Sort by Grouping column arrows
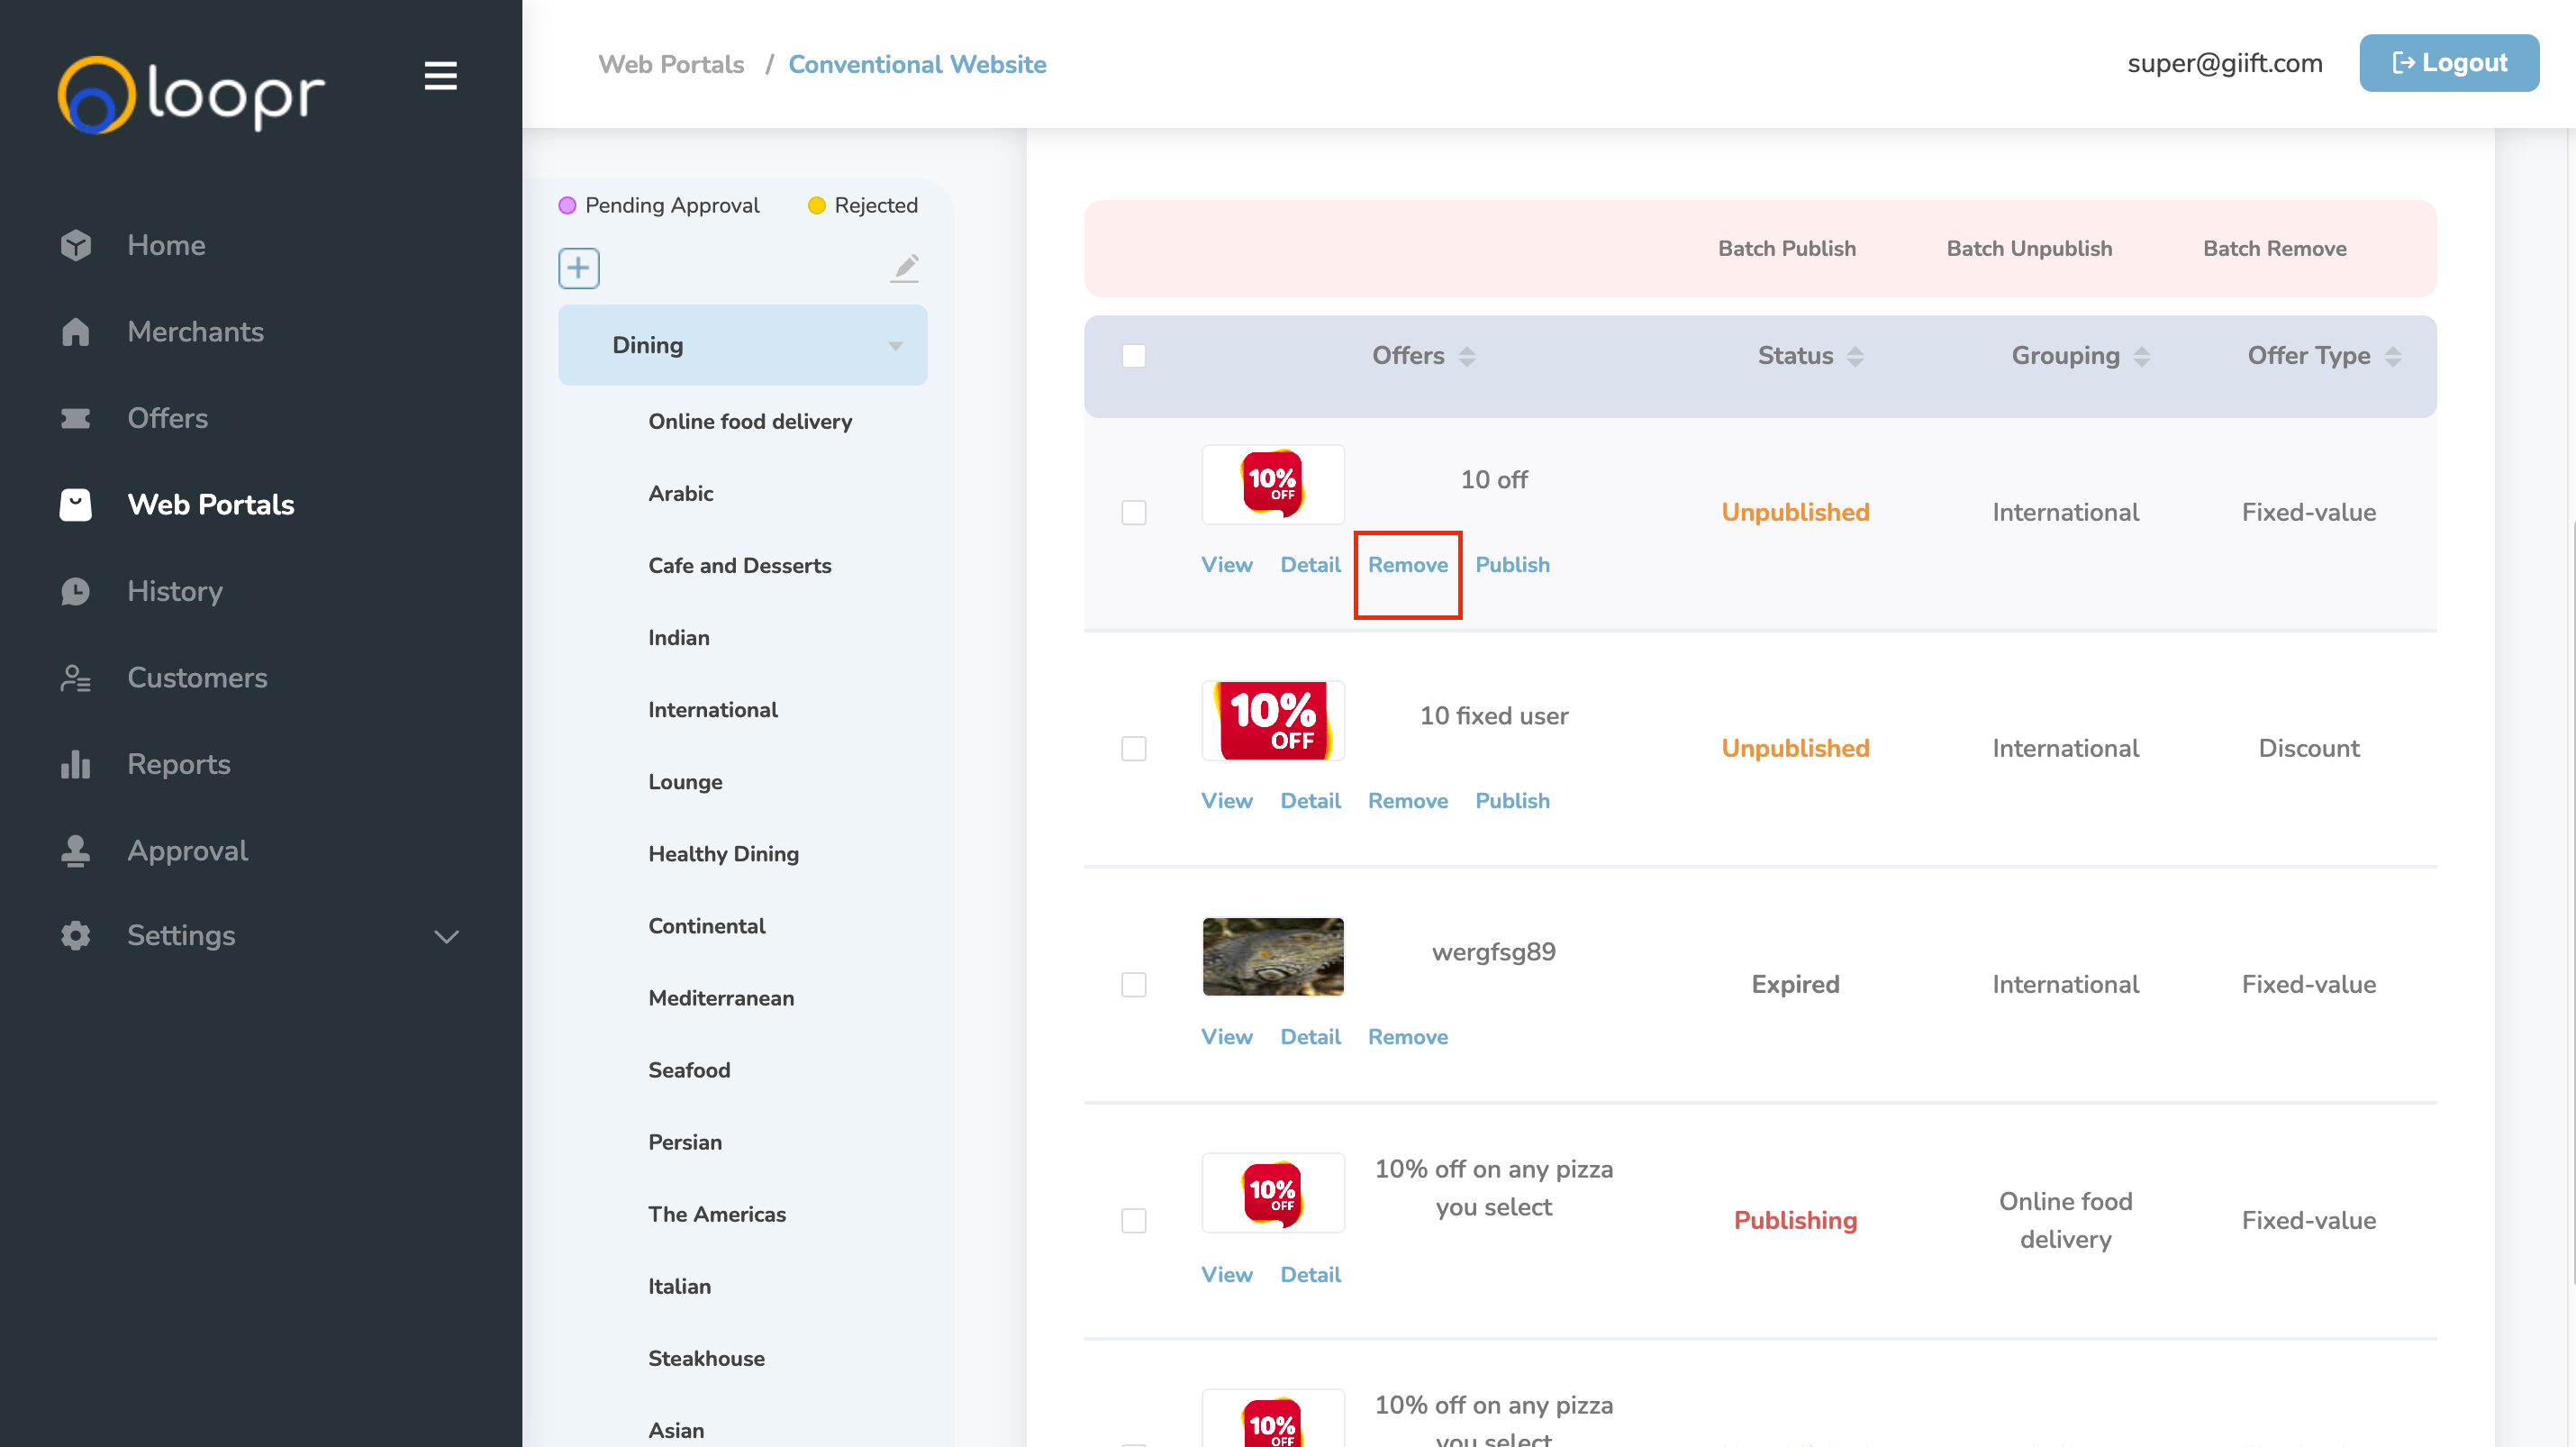 (x=2141, y=356)
